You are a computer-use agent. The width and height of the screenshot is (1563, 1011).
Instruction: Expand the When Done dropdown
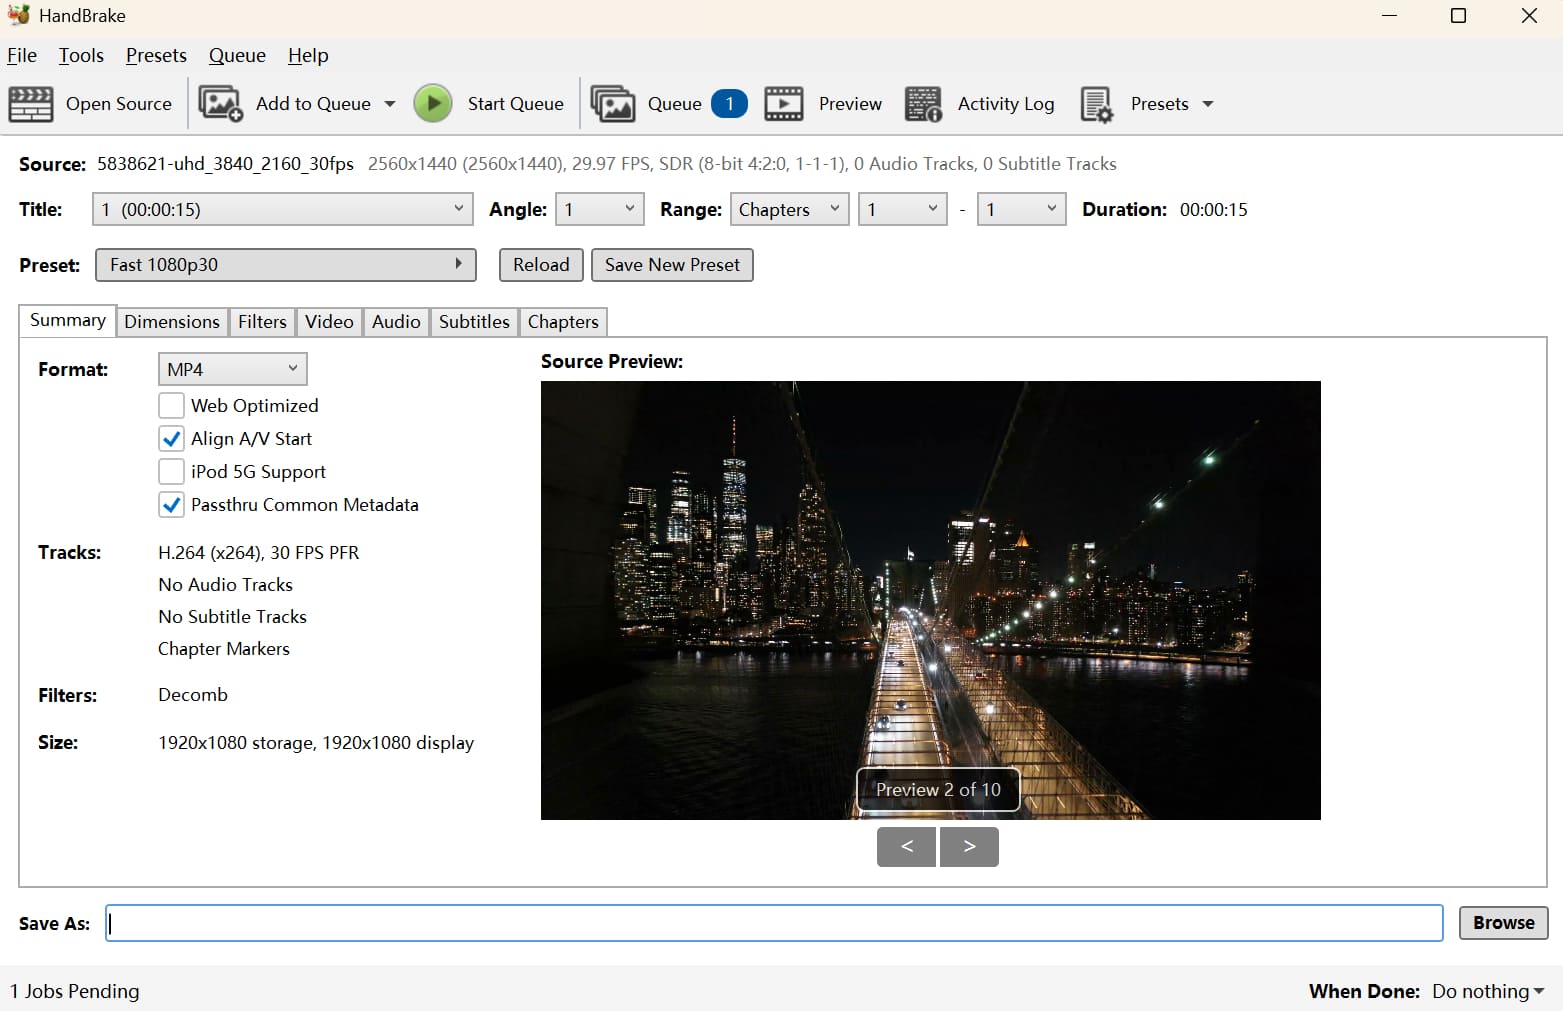pyautogui.click(x=1488, y=991)
